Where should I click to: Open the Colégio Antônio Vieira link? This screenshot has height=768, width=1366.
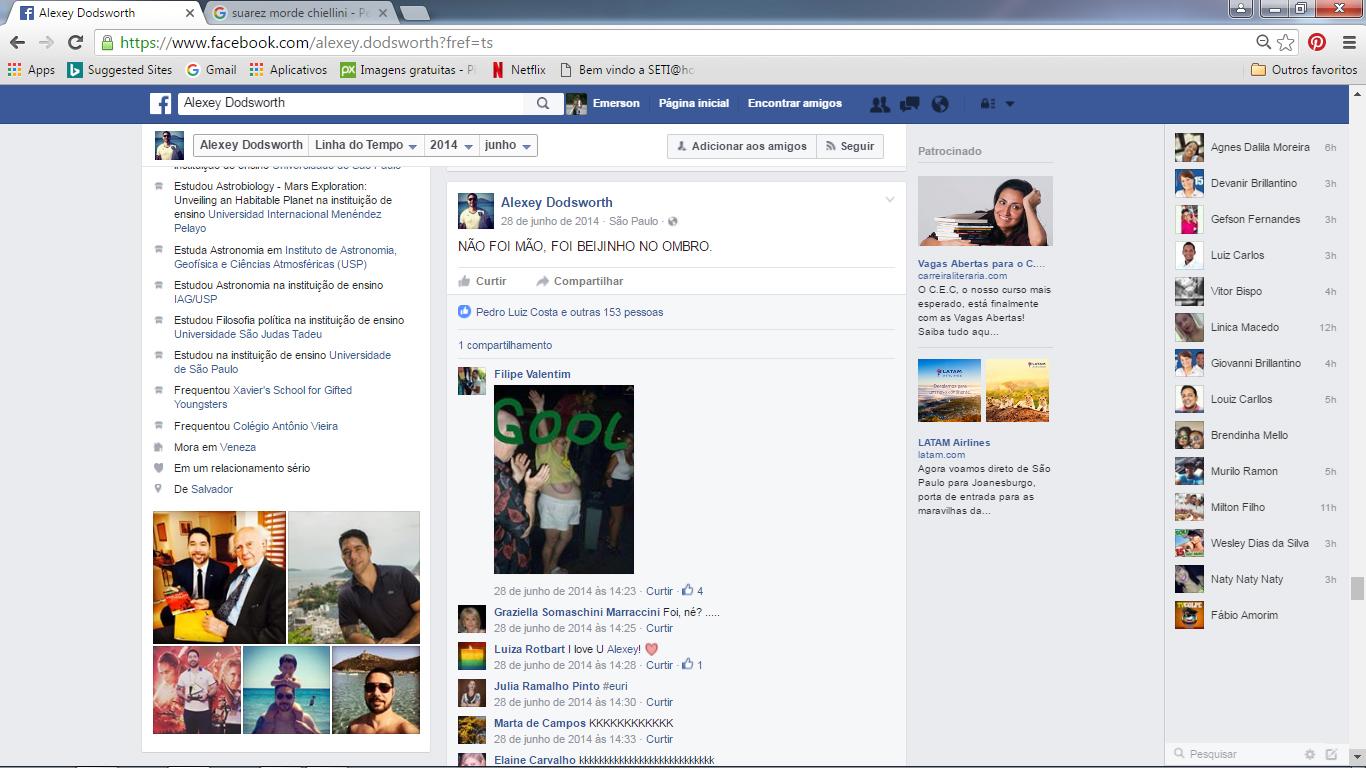click(x=286, y=426)
